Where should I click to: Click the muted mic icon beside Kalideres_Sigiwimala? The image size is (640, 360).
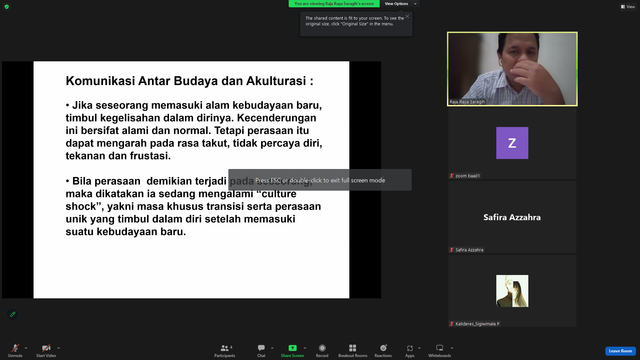[451, 324]
